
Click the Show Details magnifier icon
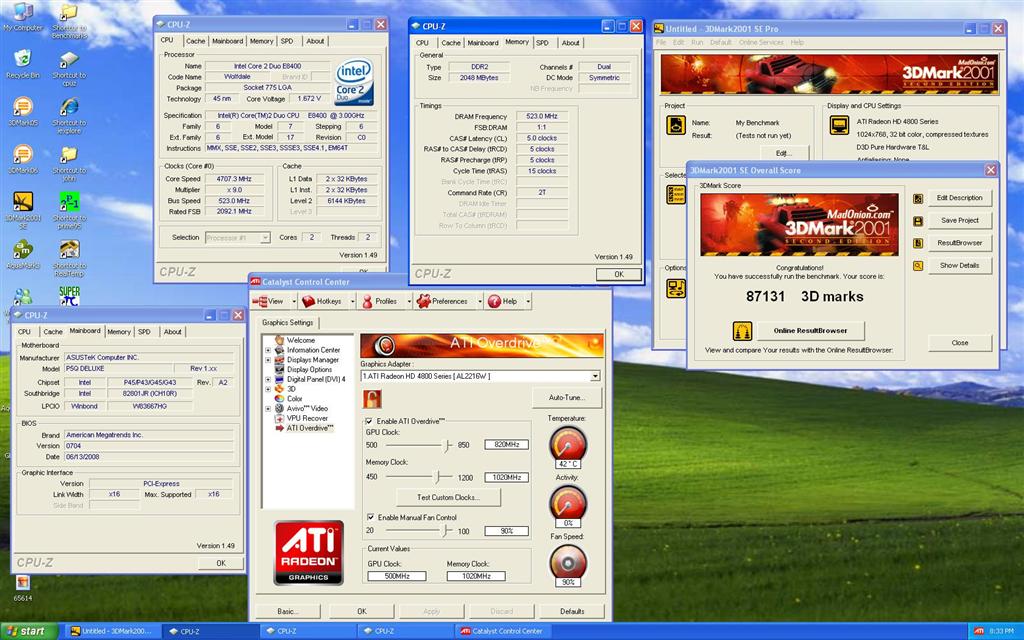coord(918,266)
